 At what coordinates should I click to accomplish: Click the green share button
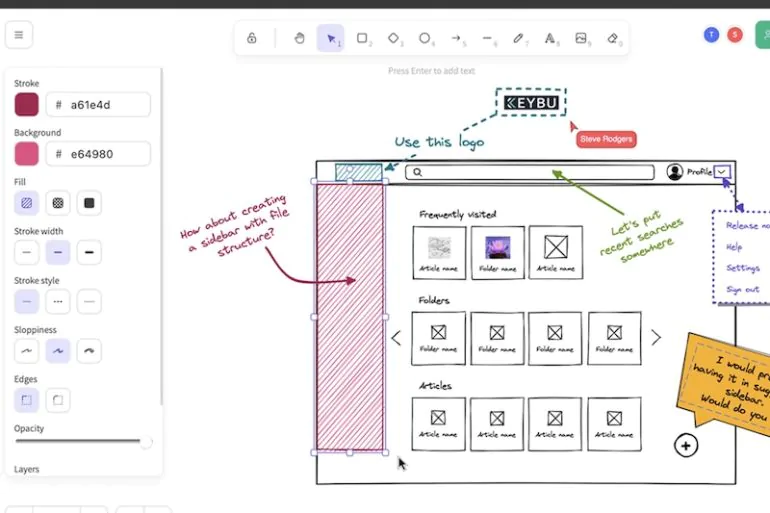(x=763, y=35)
